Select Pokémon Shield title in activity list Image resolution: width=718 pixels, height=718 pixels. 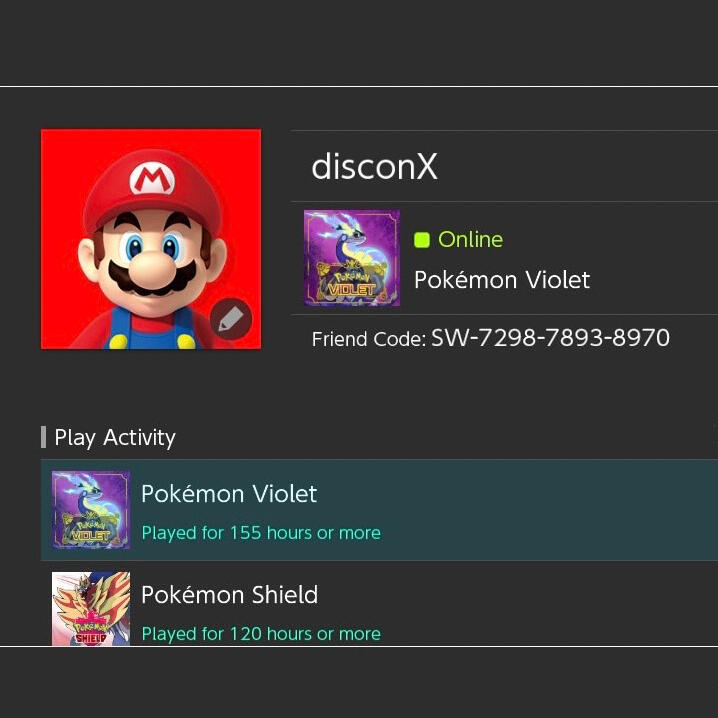[x=229, y=595]
